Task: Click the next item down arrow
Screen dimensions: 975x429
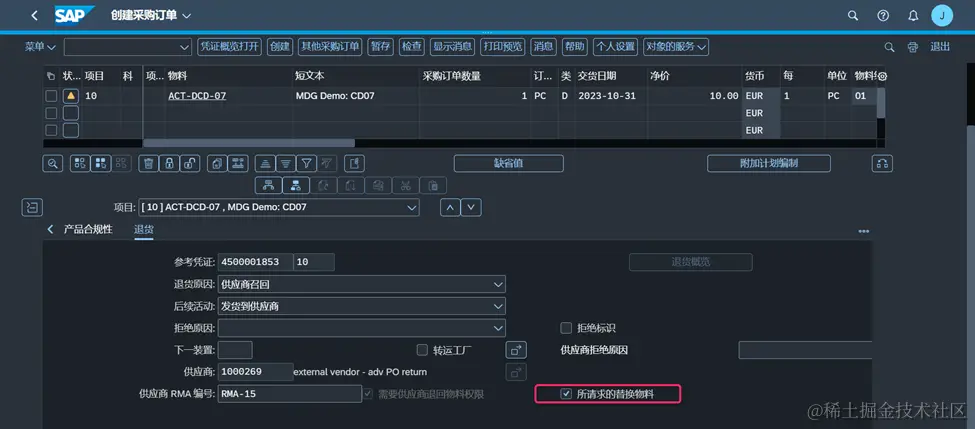Action: [x=471, y=207]
